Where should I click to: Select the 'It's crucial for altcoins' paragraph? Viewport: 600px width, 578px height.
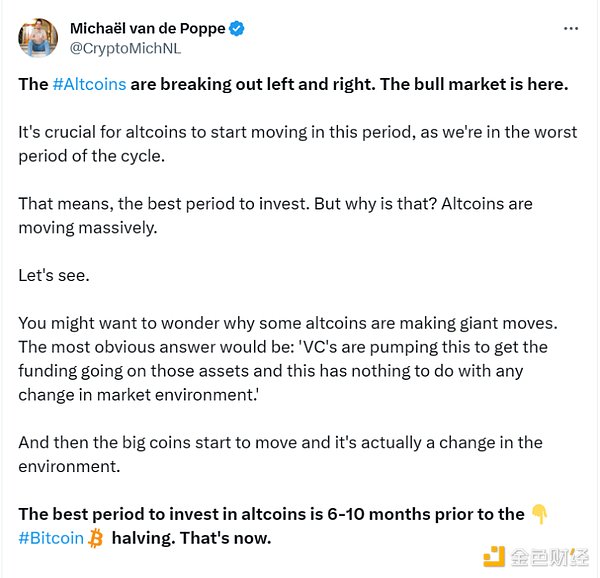pyautogui.click(x=297, y=143)
